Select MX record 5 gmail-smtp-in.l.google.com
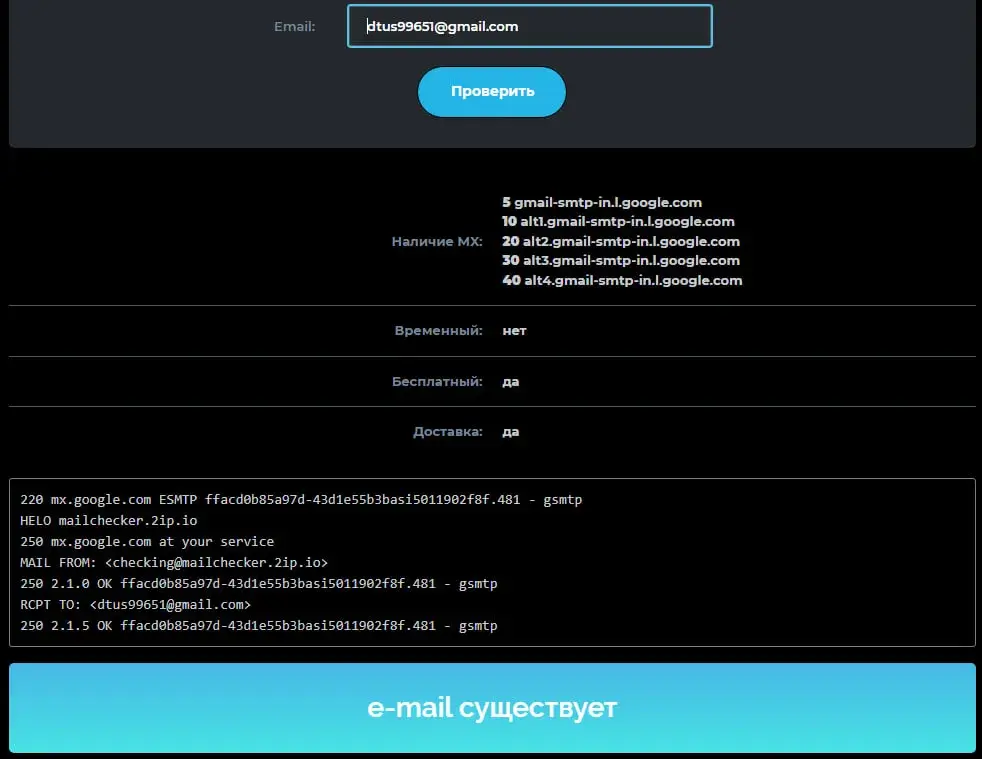Image resolution: width=982 pixels, height=759 pixels. click(602, 202)
